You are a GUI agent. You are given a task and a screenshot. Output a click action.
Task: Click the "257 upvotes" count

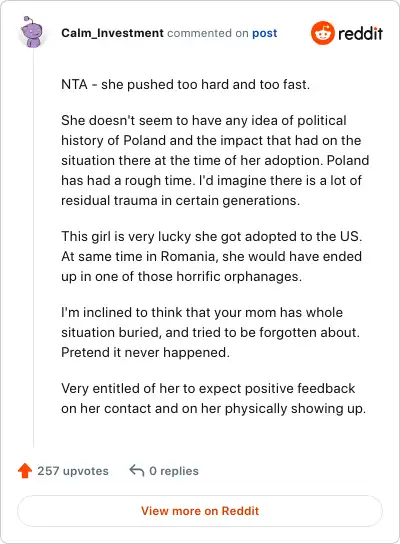click(73, 471)
